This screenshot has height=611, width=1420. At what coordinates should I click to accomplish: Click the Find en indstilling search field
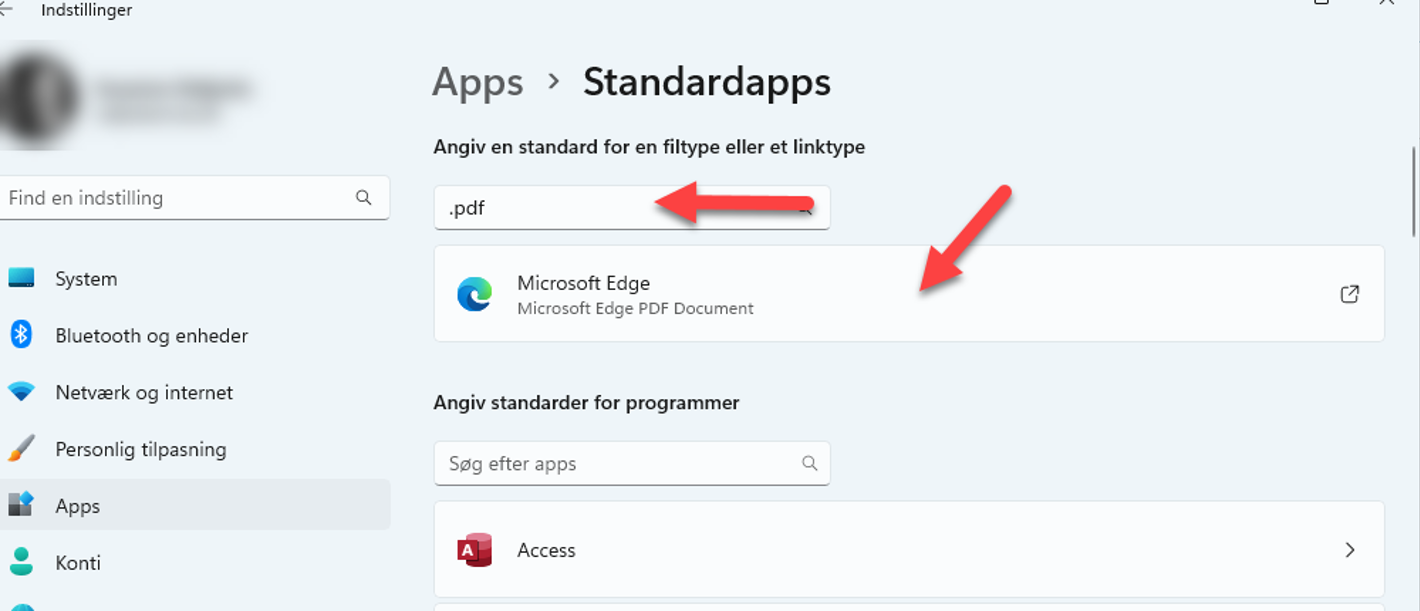[194, 198]
